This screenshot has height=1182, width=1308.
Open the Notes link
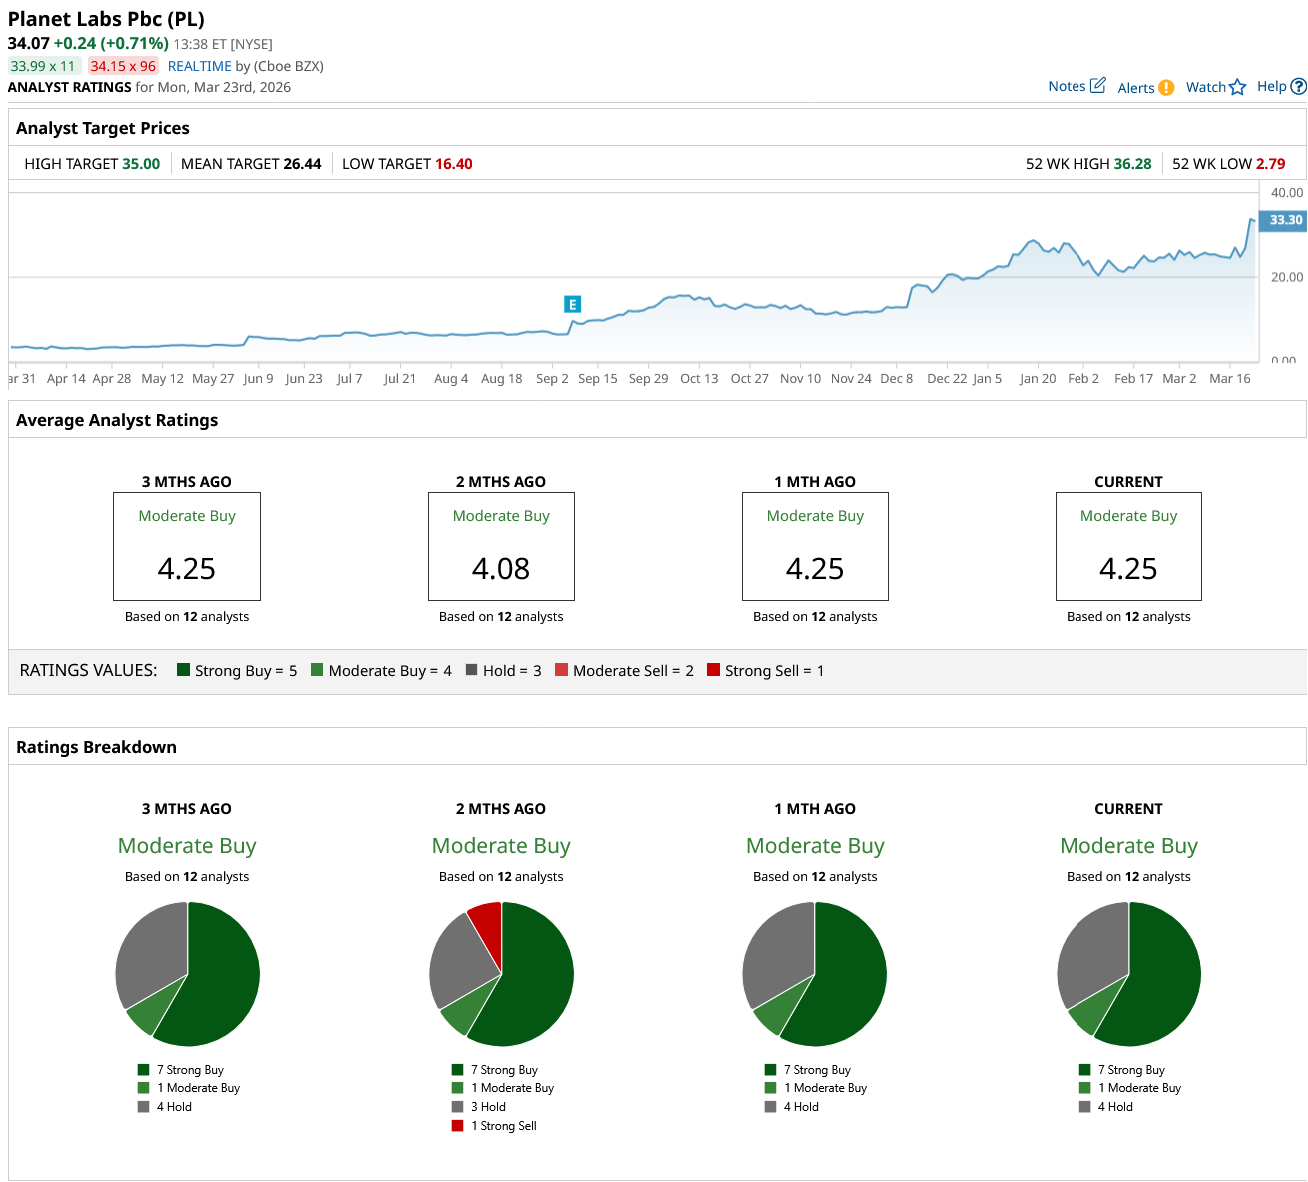coord(1066,86)
